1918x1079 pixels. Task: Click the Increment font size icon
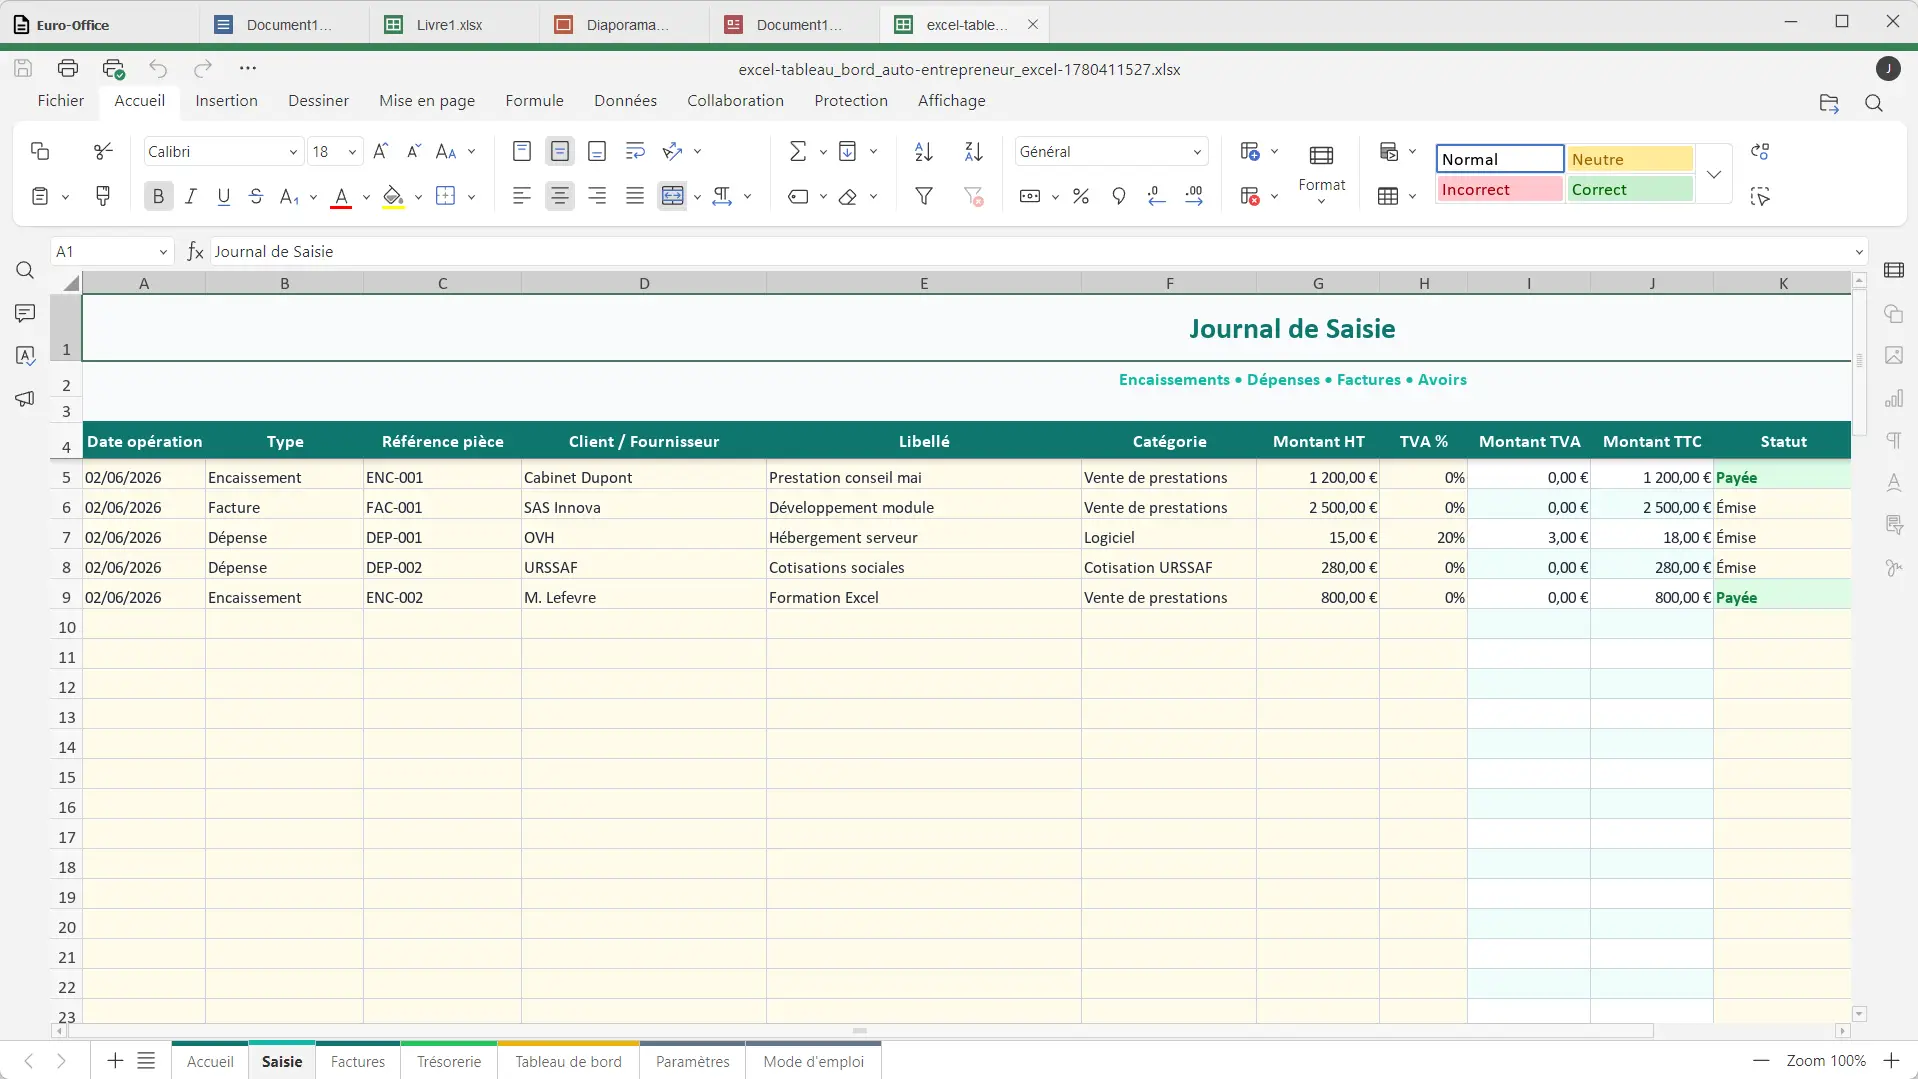(x=381, y=151)
